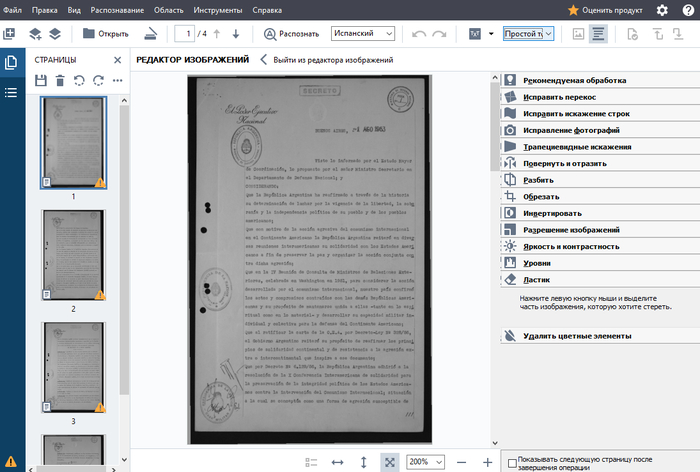Open the Испанский language dropdown
The image size is (700, 472).
pos(363,34)
